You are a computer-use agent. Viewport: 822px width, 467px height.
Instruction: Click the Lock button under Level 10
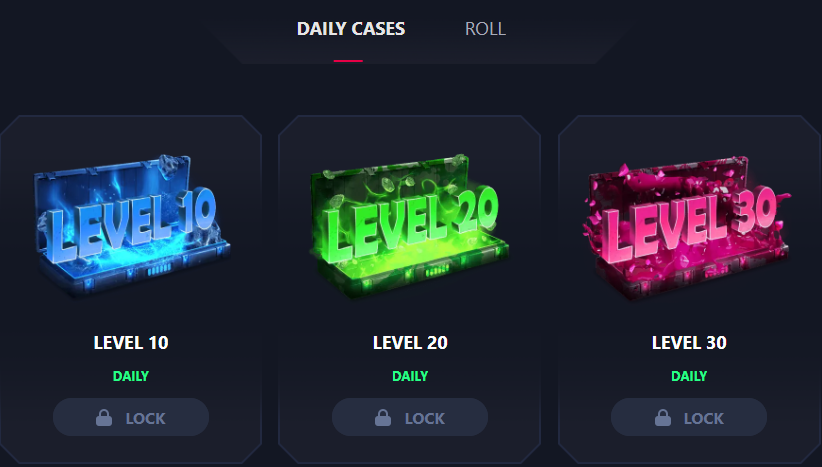(x=131, y=417)
